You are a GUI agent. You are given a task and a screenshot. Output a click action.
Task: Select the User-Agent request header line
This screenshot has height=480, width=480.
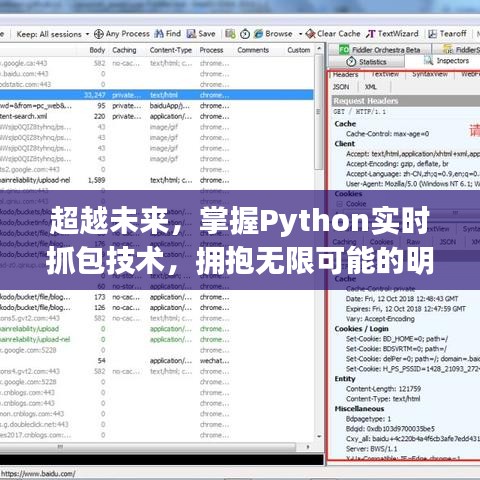pyautogui.click(x=413, y=184)
